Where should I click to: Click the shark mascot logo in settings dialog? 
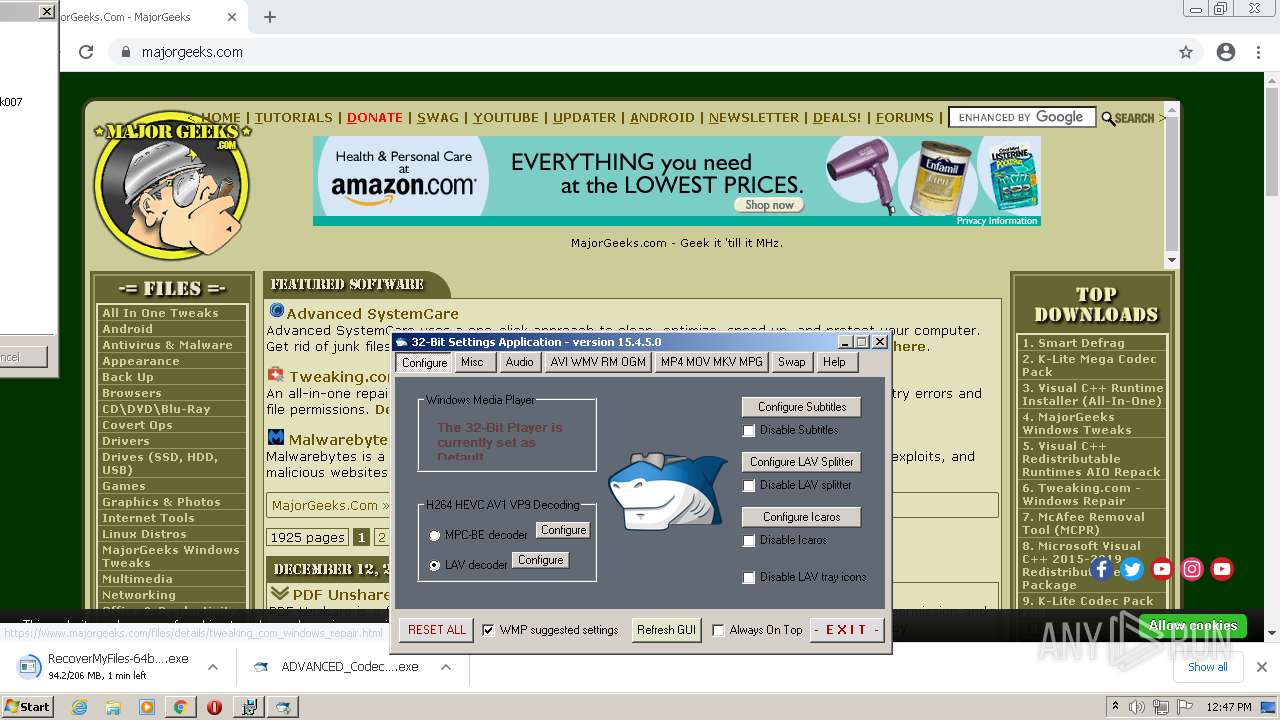coord(667,490)
